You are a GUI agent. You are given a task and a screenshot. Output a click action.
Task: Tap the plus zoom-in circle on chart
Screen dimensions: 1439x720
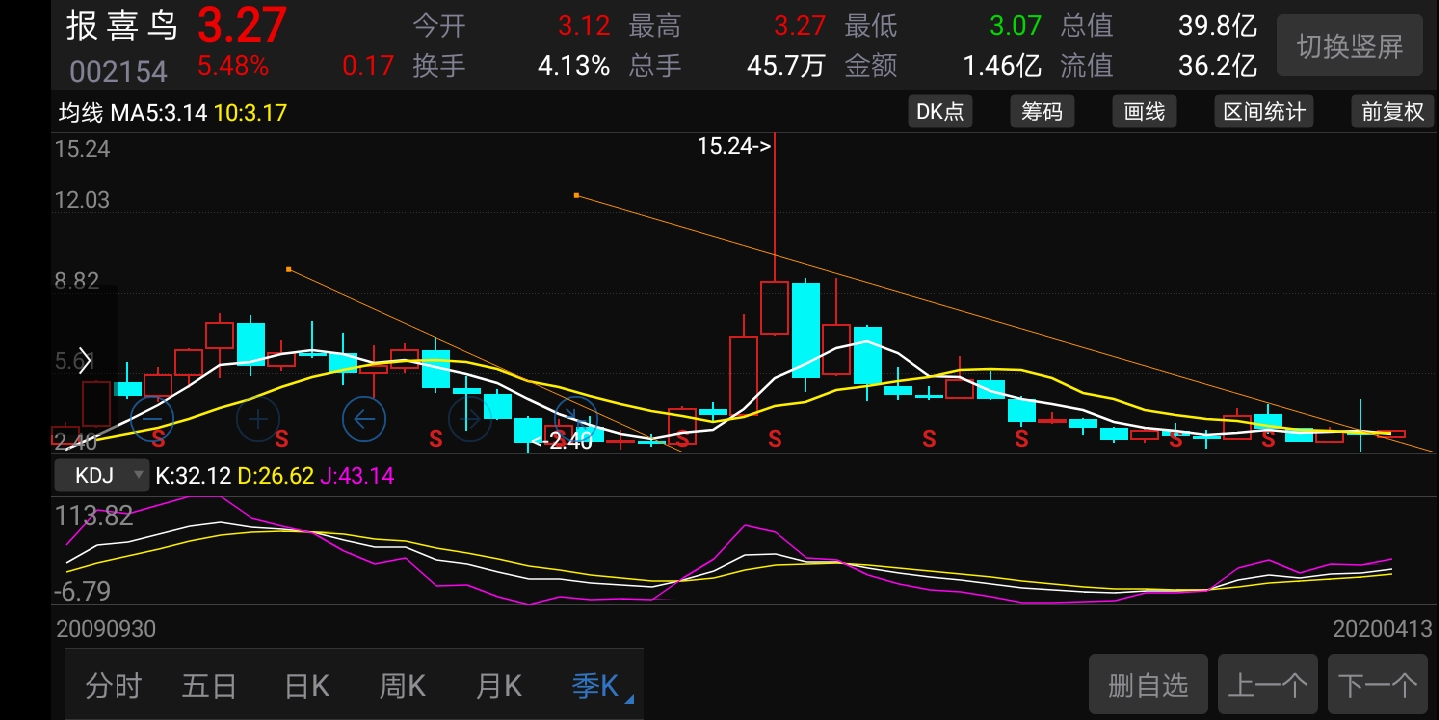(258, 418)
